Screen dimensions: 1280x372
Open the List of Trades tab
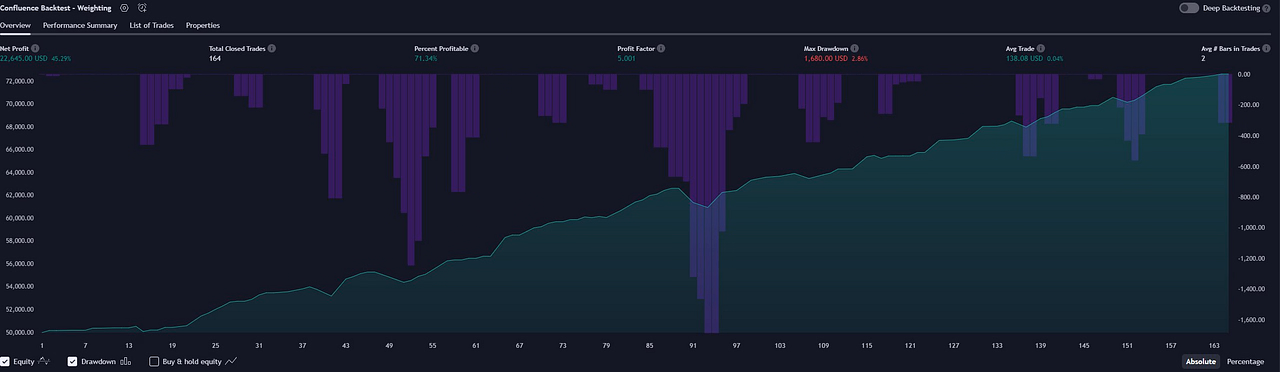(151, 25)
